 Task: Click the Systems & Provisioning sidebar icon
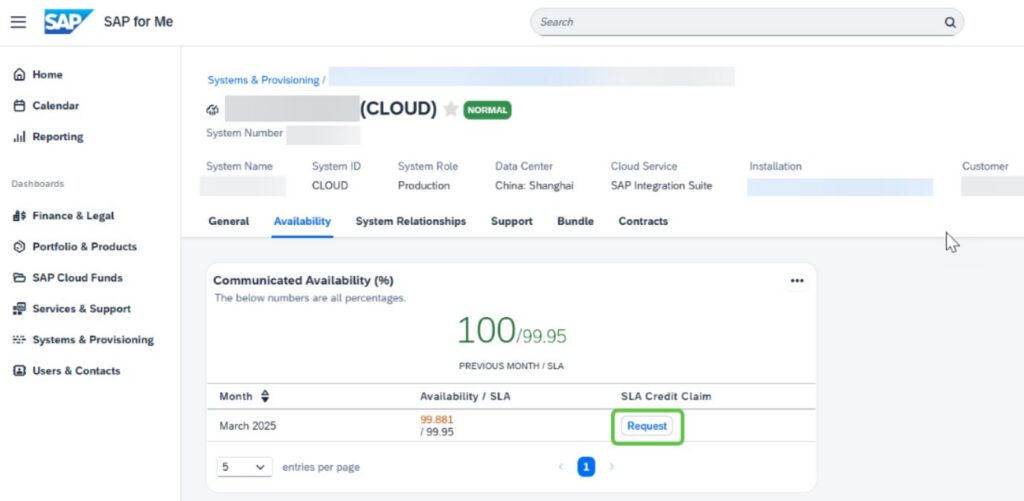tap(20, 340)
